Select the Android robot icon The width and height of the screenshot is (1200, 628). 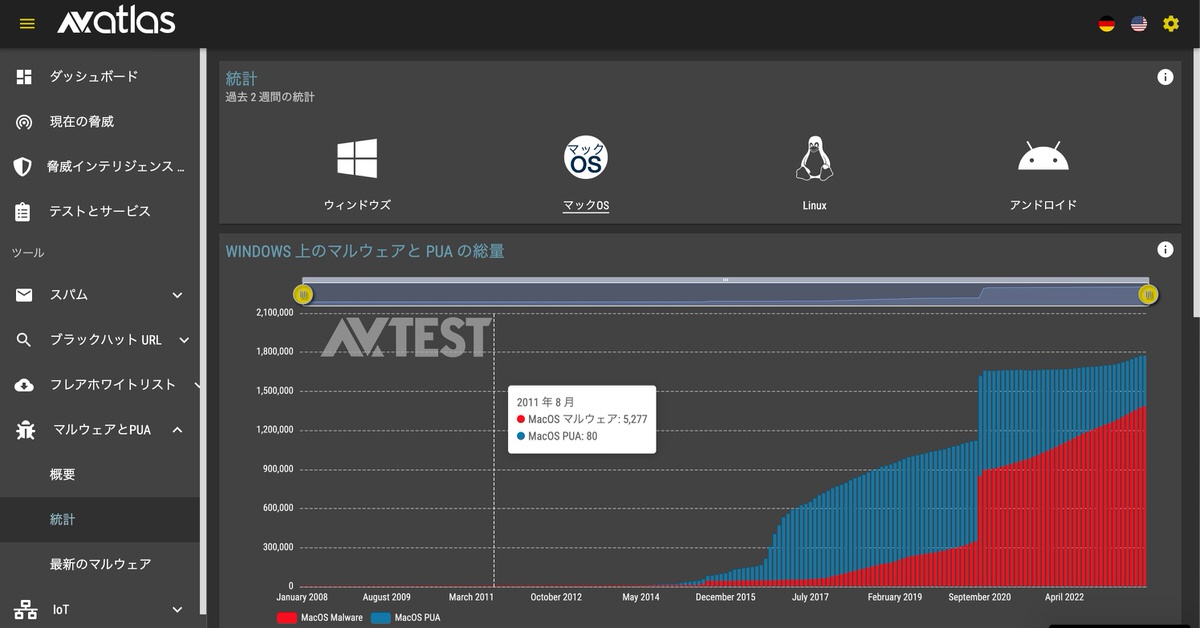pos(1043,156)
